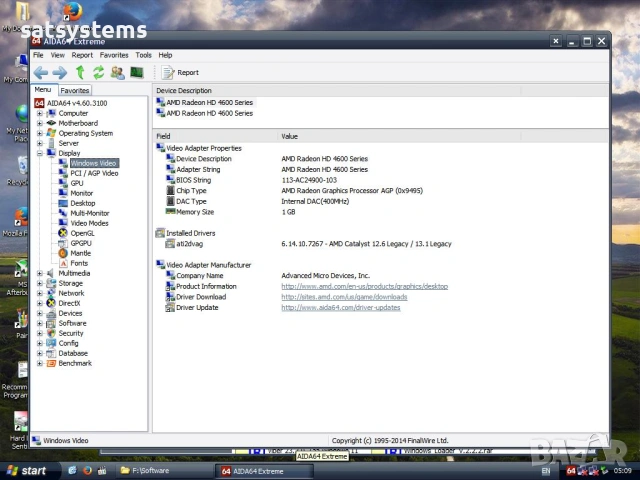The image size is (640, 480).
Task: Select the Menu tab
Action: [43, 89]
